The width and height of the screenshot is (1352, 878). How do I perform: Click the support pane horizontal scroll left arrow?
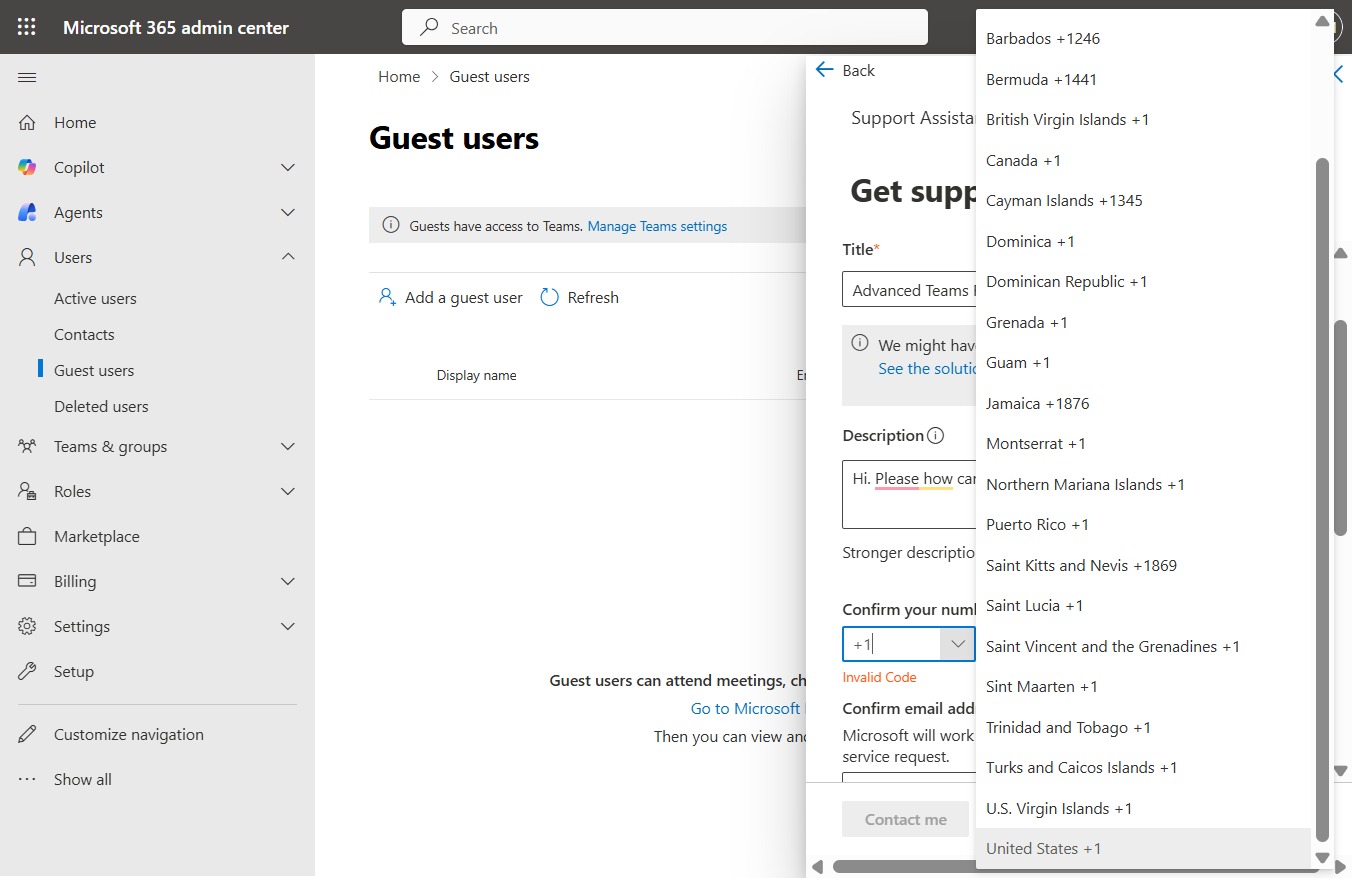pos(817,866)
